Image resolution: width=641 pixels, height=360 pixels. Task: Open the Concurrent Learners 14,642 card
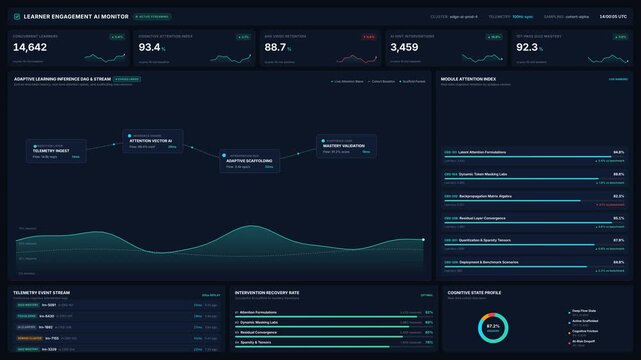68,48
